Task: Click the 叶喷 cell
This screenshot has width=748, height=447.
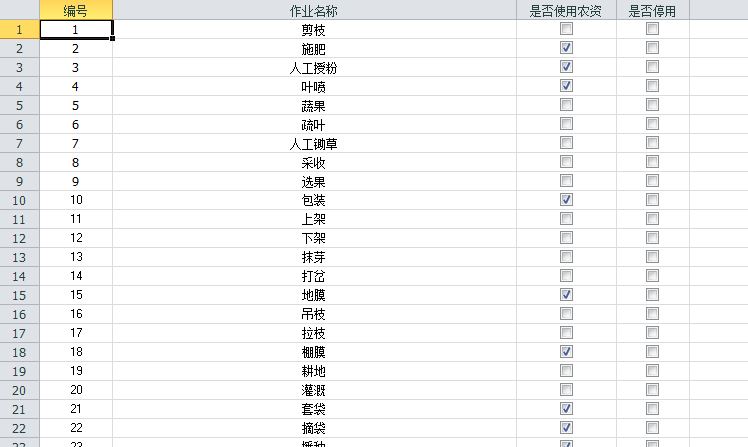Action: (x=314, y=86)
